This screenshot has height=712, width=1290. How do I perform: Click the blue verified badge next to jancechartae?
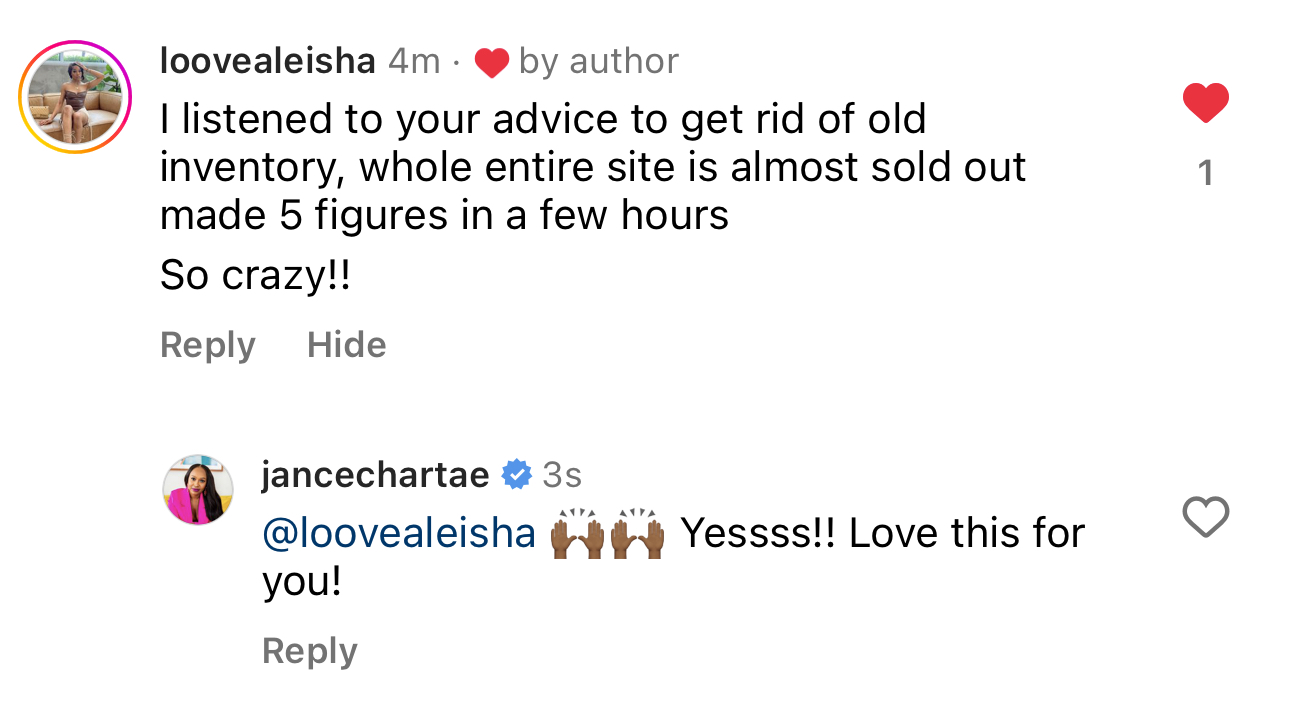click(x=516, y=474)
